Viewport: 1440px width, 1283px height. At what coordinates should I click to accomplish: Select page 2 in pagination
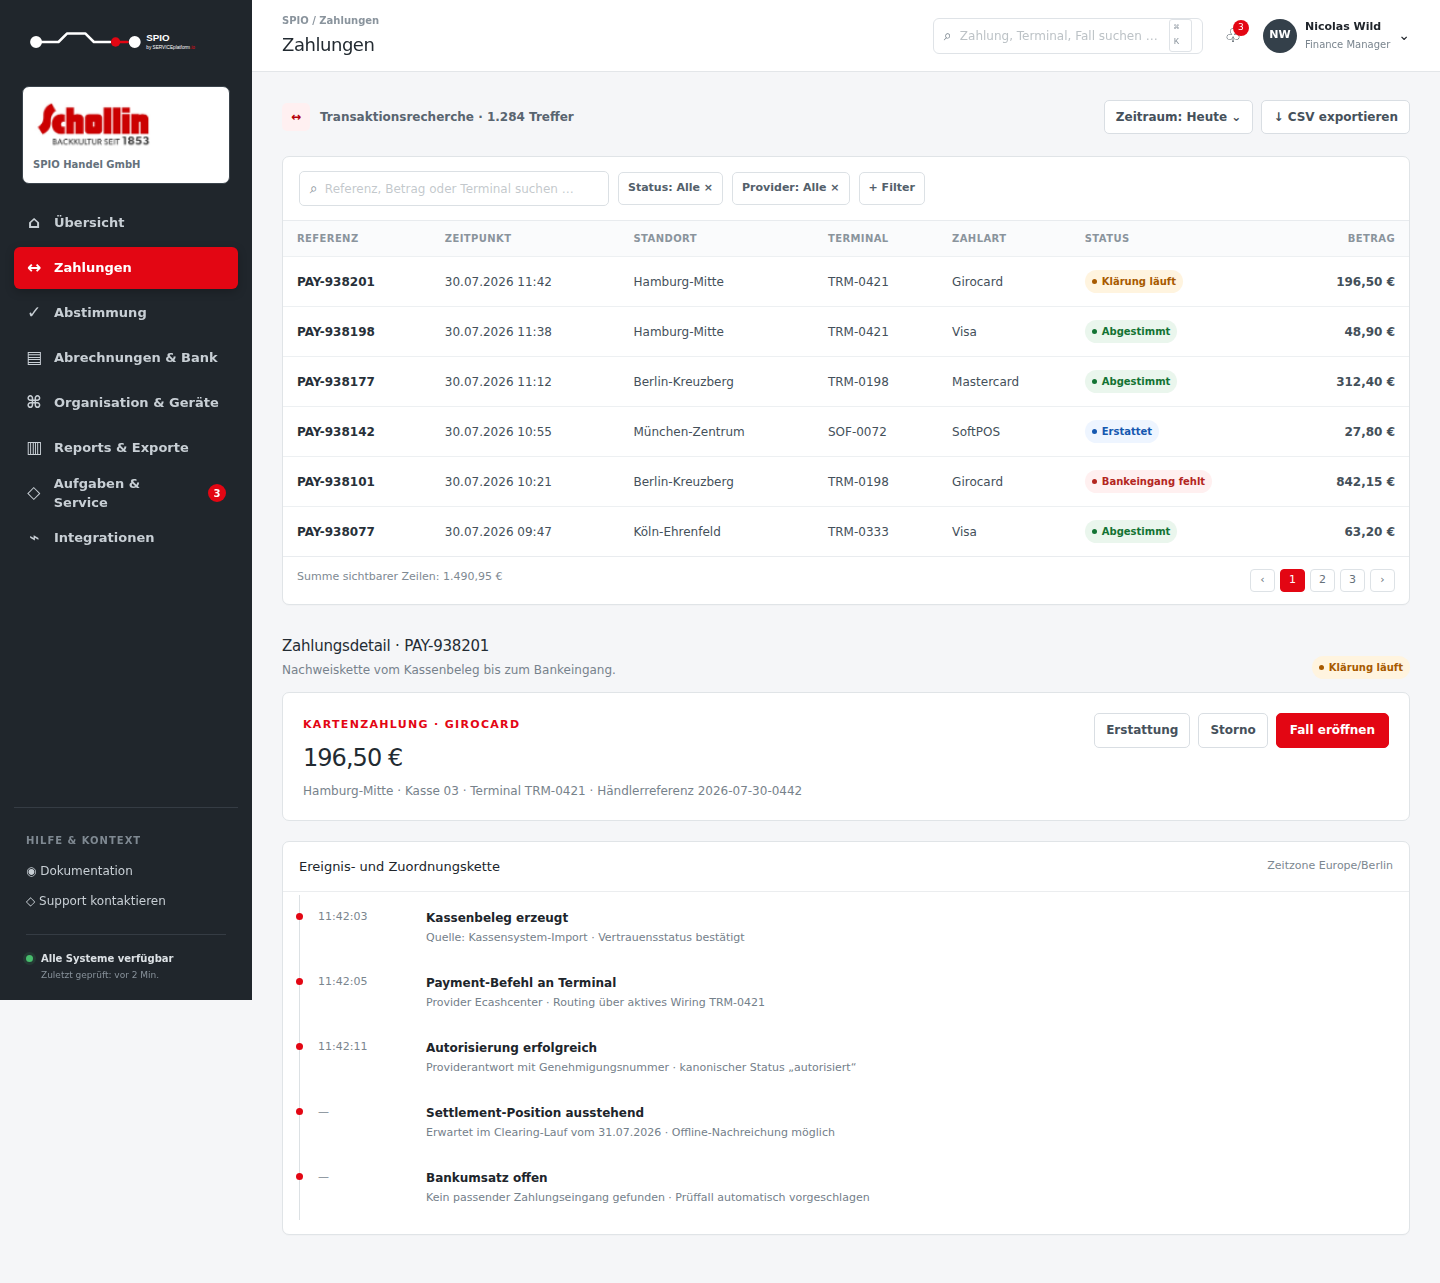pyautogui.click(x=1322, y=580)
